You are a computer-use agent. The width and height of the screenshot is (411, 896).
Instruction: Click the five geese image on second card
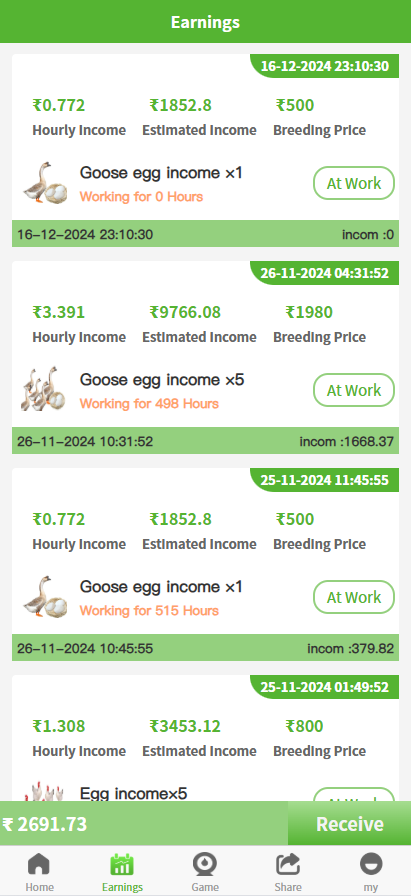point(45,390)
